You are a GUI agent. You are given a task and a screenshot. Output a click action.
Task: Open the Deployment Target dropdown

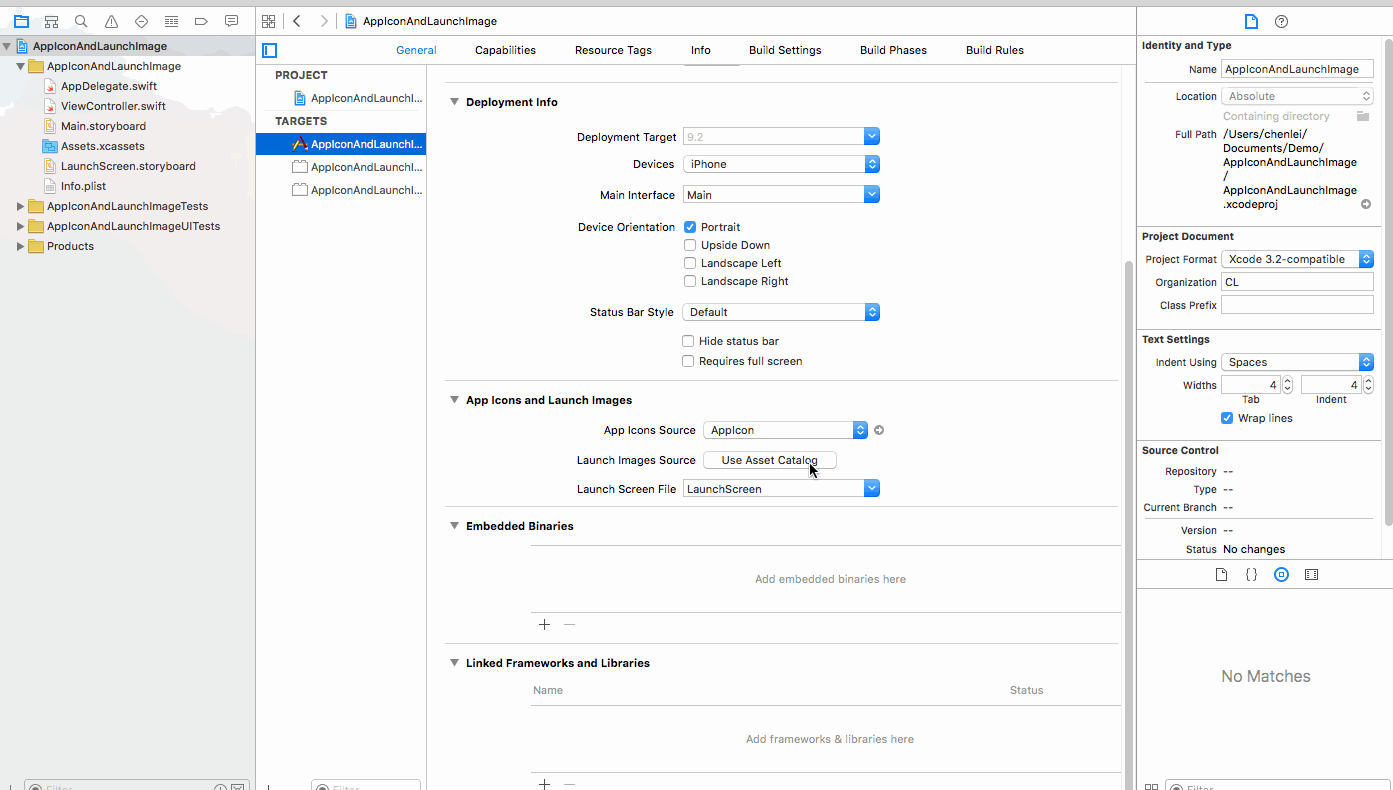tap(872, 136)
